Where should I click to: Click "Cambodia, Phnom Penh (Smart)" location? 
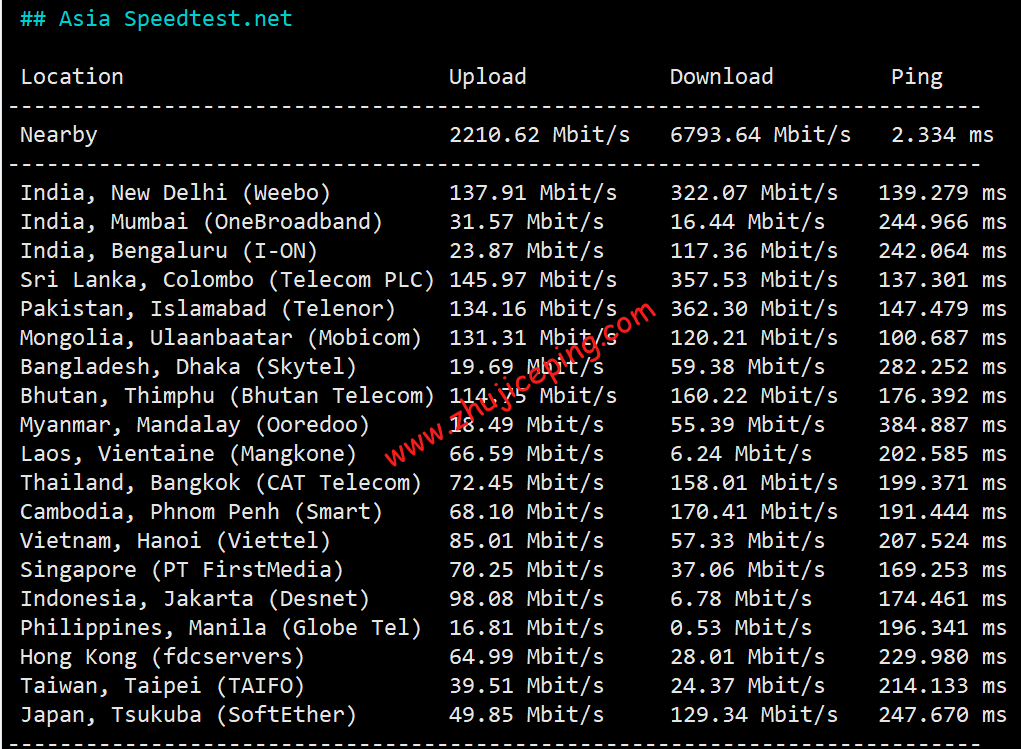(201, 512)
